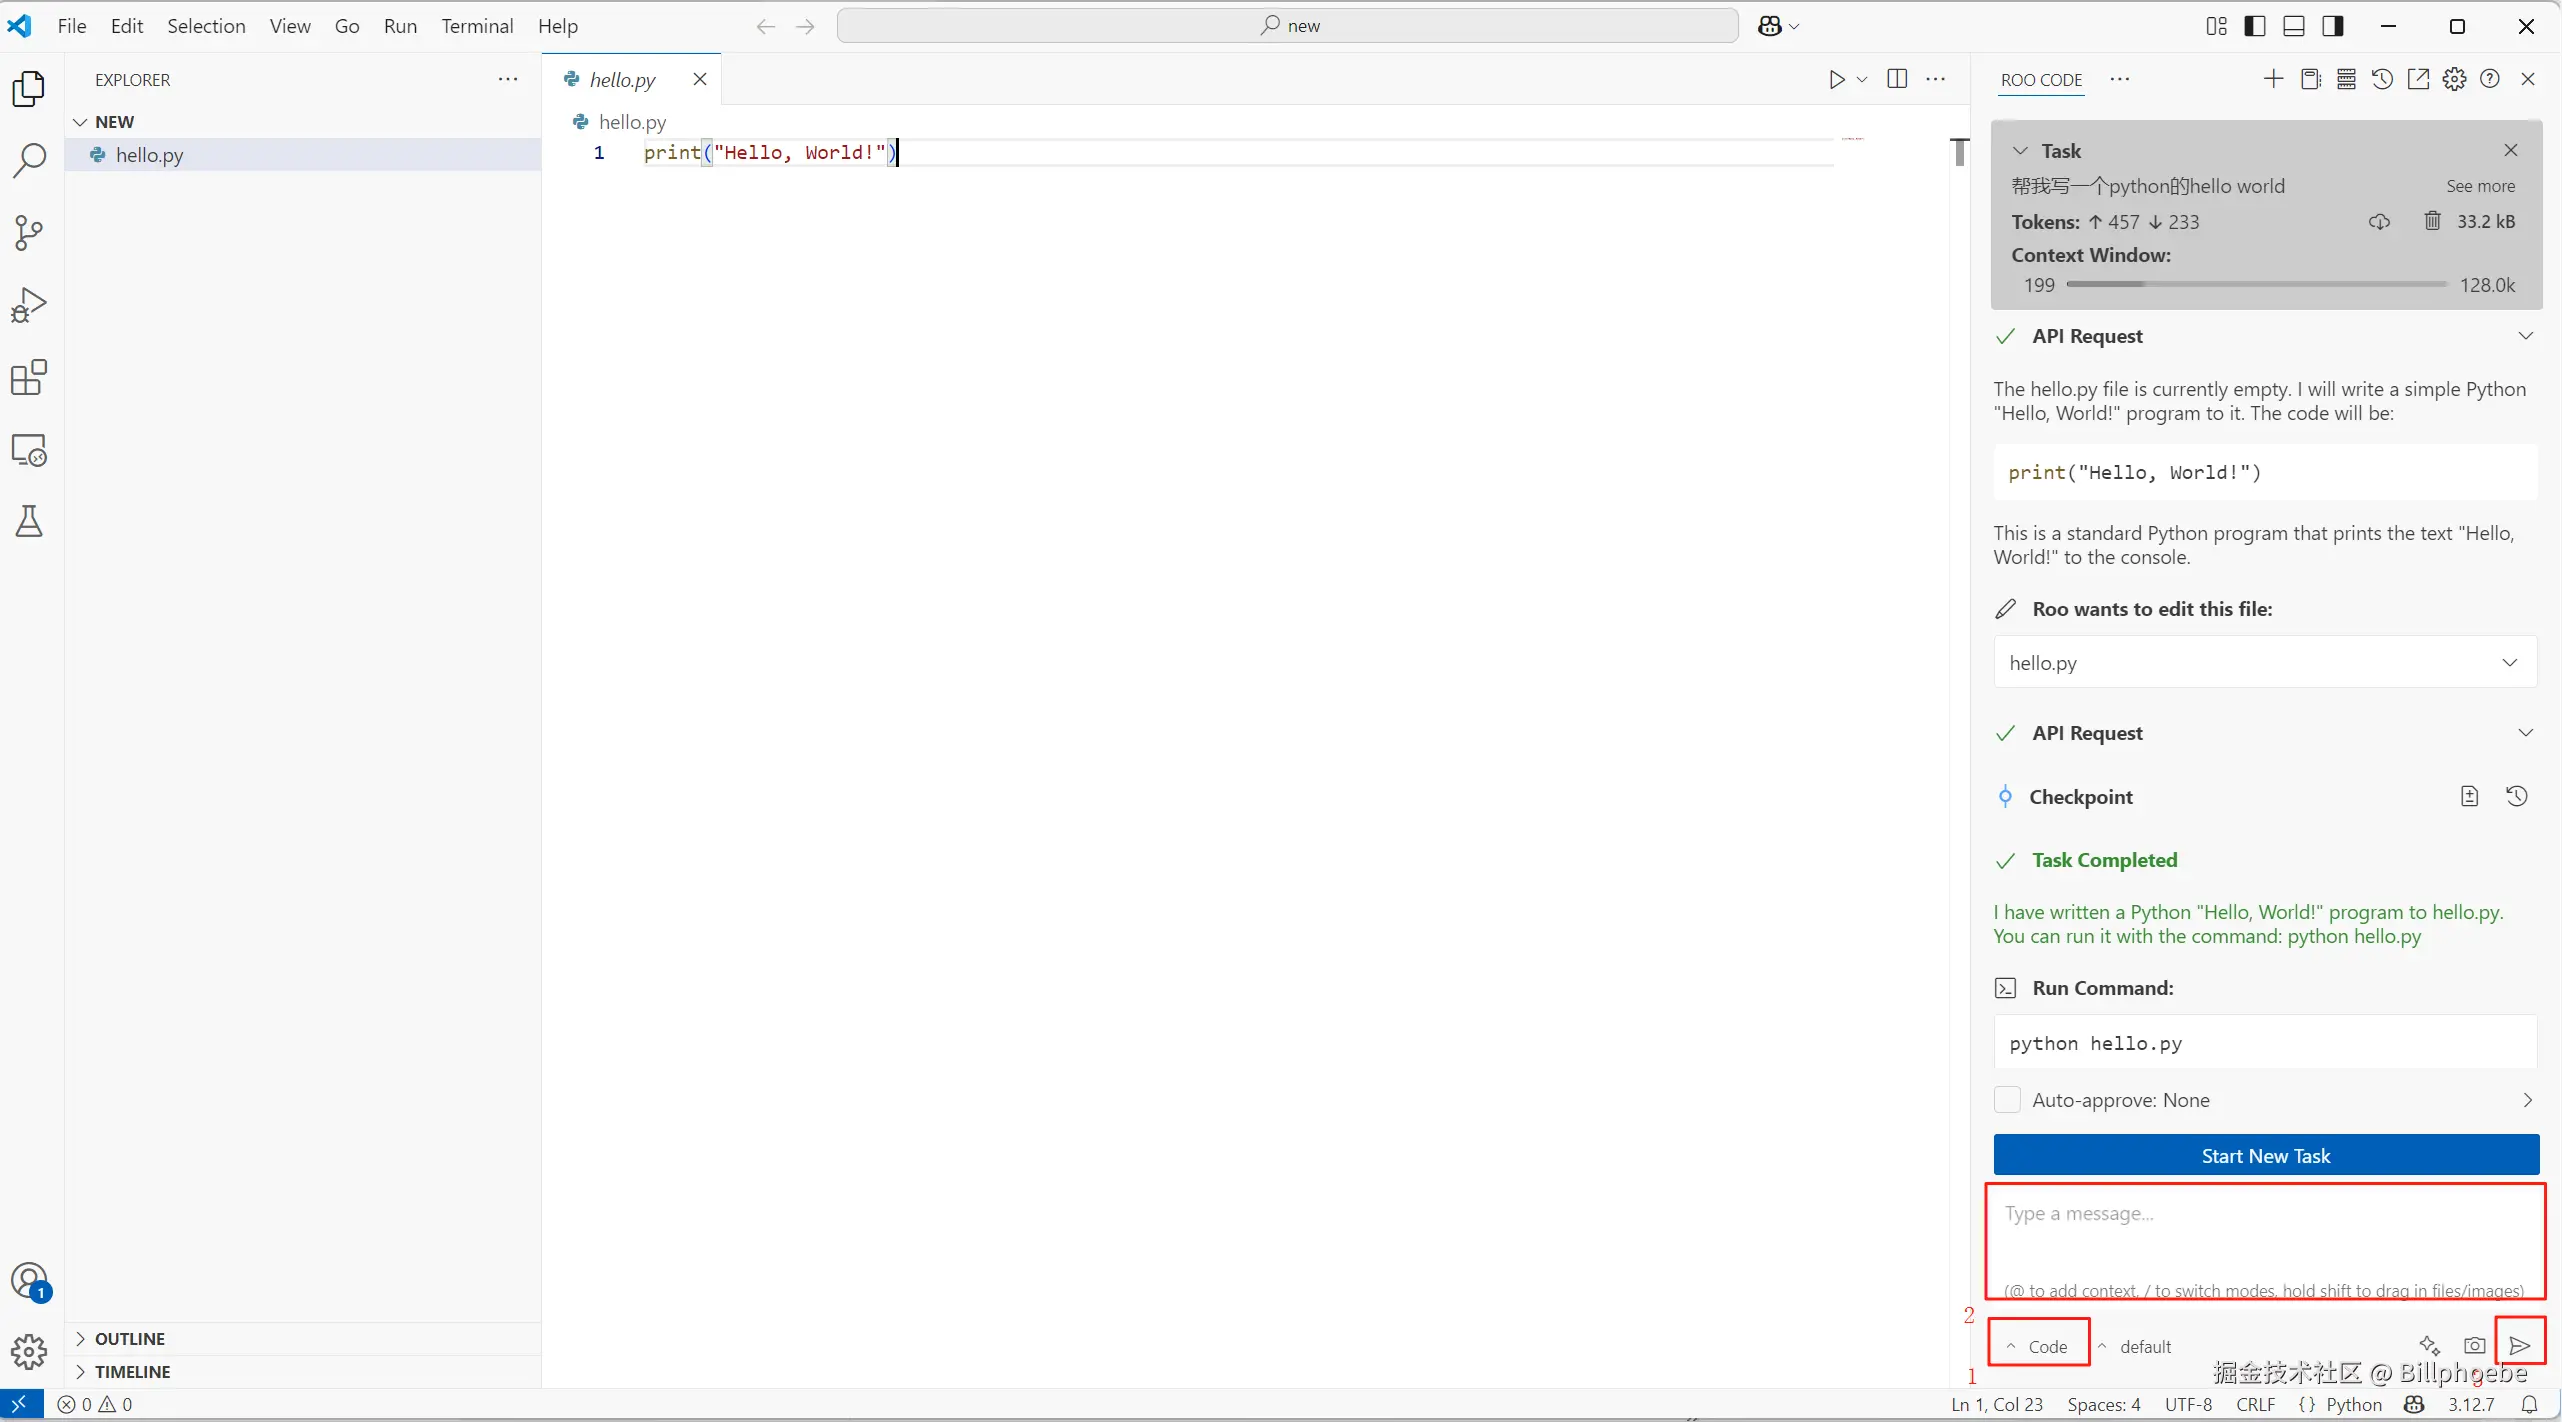Open the Code mode dropdown
The width and height of the screenshot is (2562, 1422).
click(2038, 1346)
